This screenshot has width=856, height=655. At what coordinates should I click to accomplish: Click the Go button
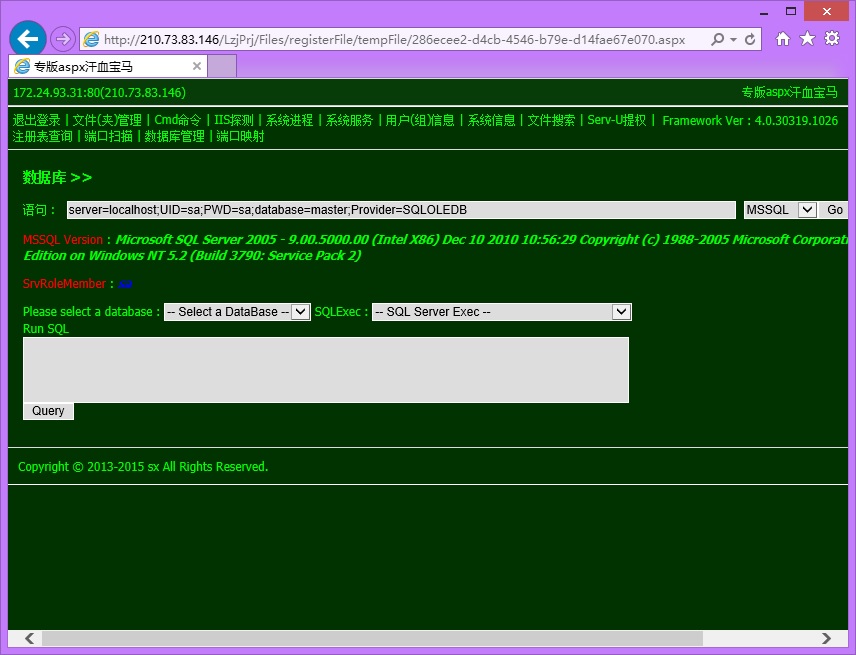[835, 210]
